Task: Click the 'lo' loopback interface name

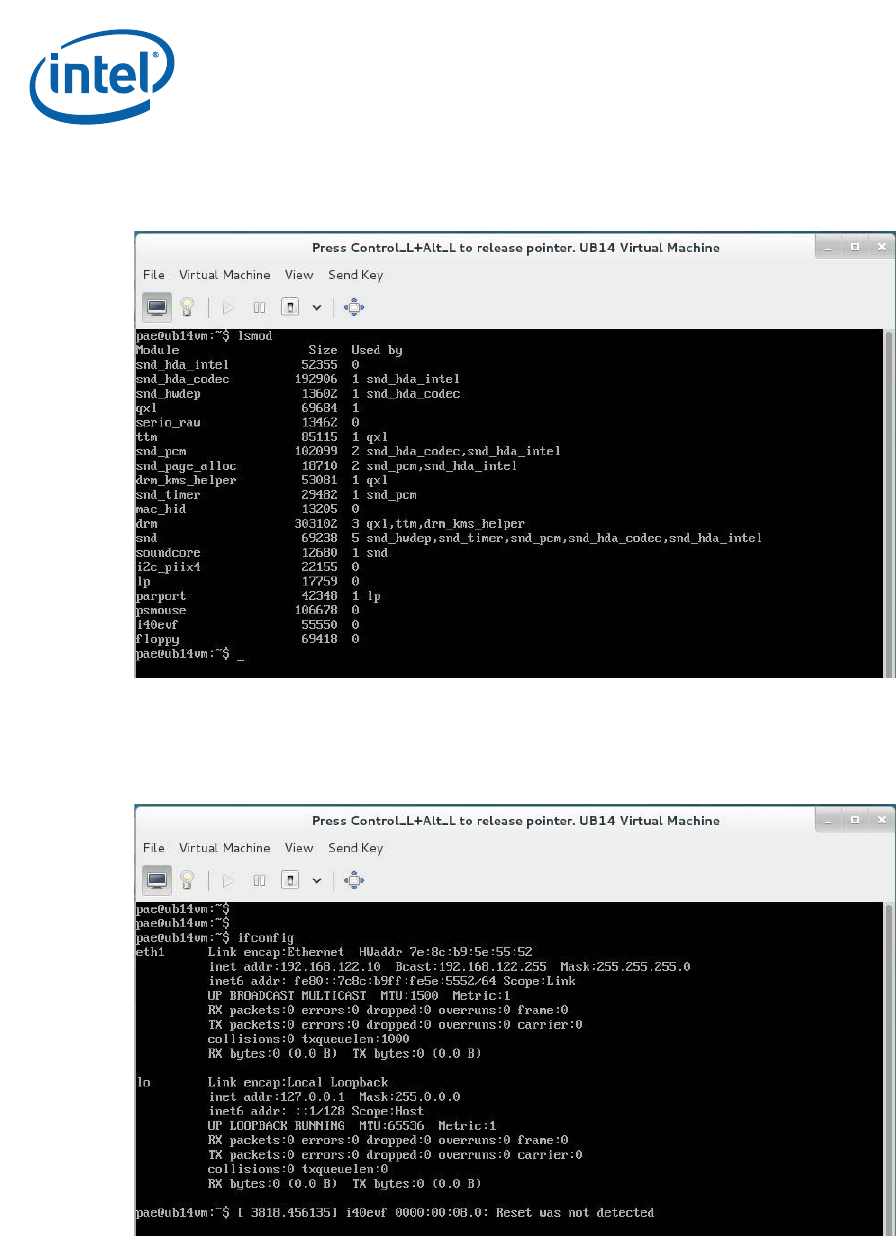Action: pyautogui.click(x=143, y=1083)
